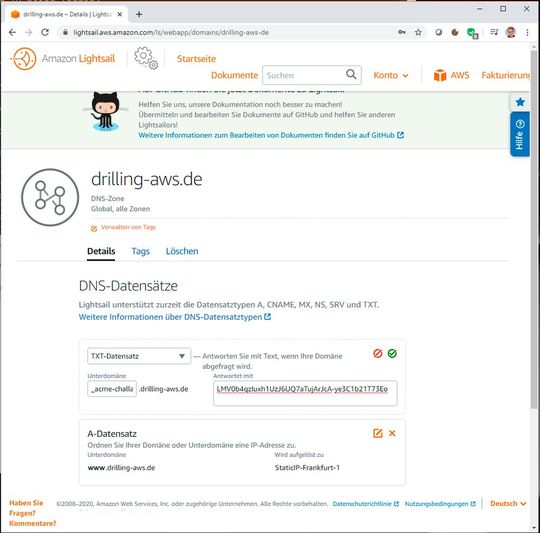Open the Dokumente menu item

pos(234,75)
